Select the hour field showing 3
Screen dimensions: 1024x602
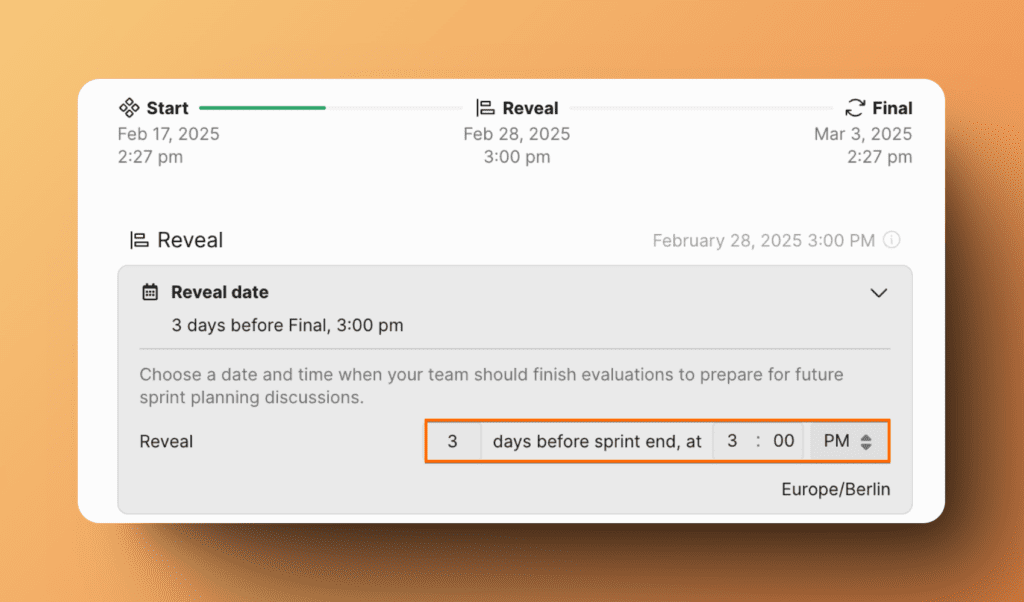[732, 441]
